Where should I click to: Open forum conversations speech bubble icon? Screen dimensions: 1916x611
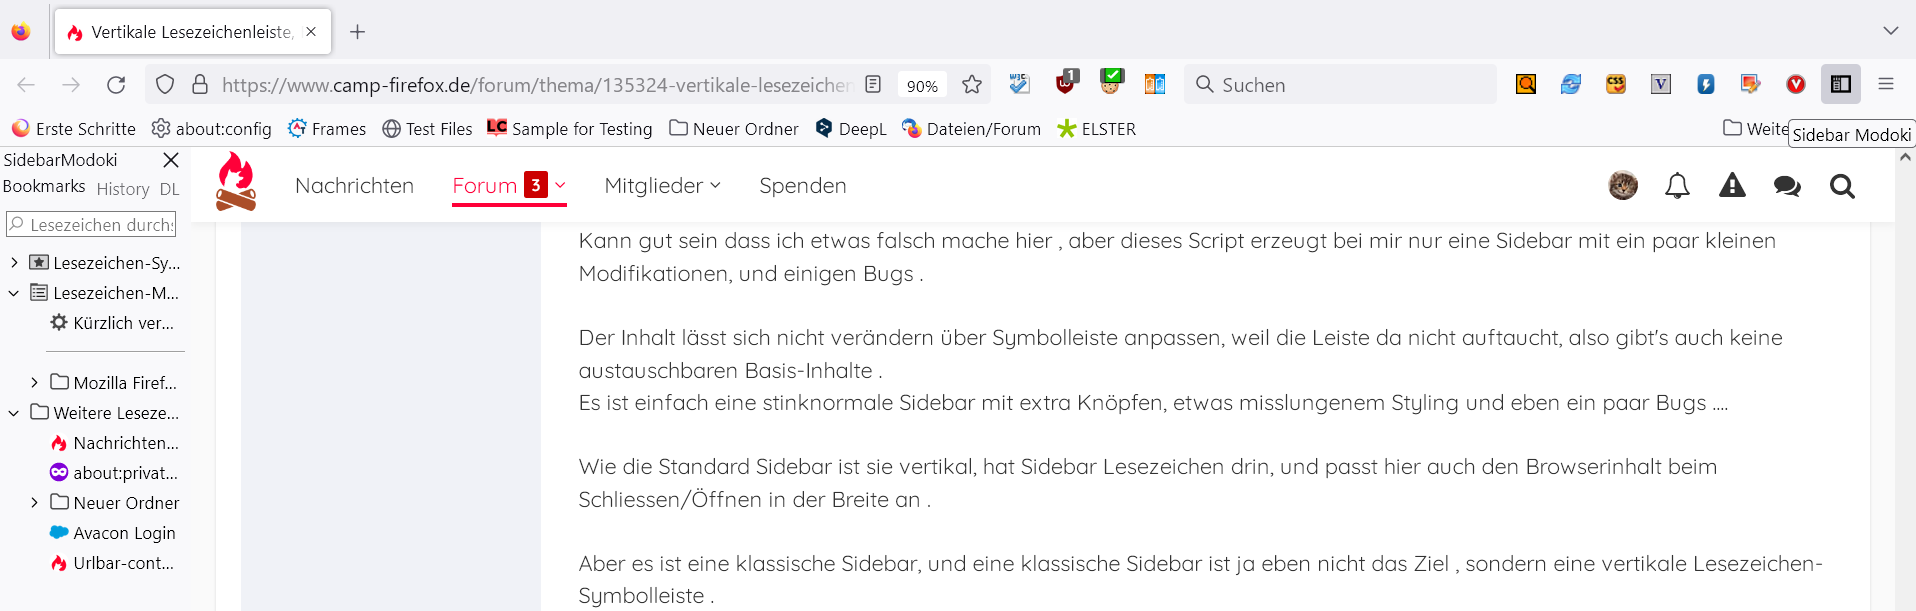(1786, 186)
